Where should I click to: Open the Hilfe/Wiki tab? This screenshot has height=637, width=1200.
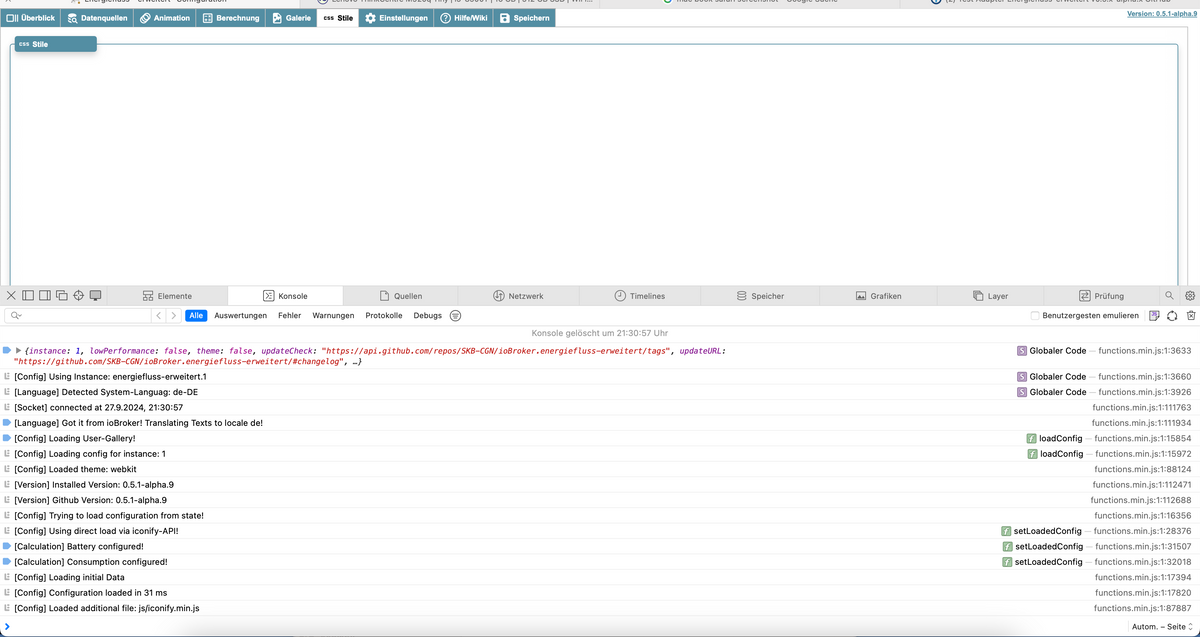point(465,18)
